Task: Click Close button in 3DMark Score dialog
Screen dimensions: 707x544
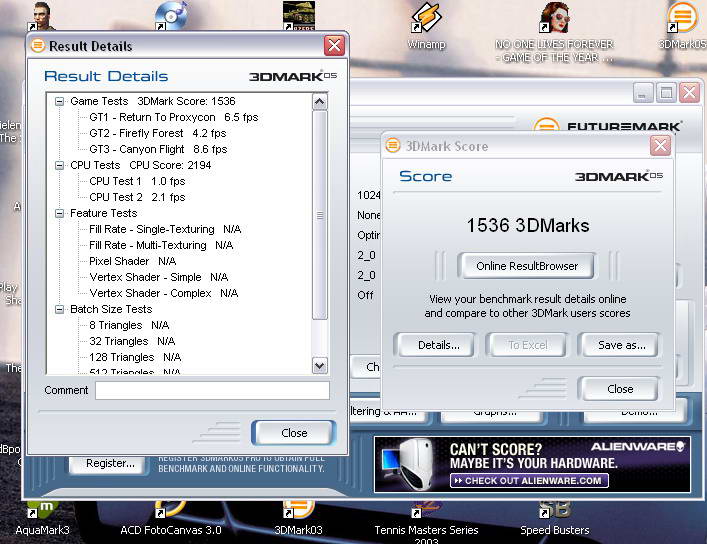Action: [x=620, y=389]
